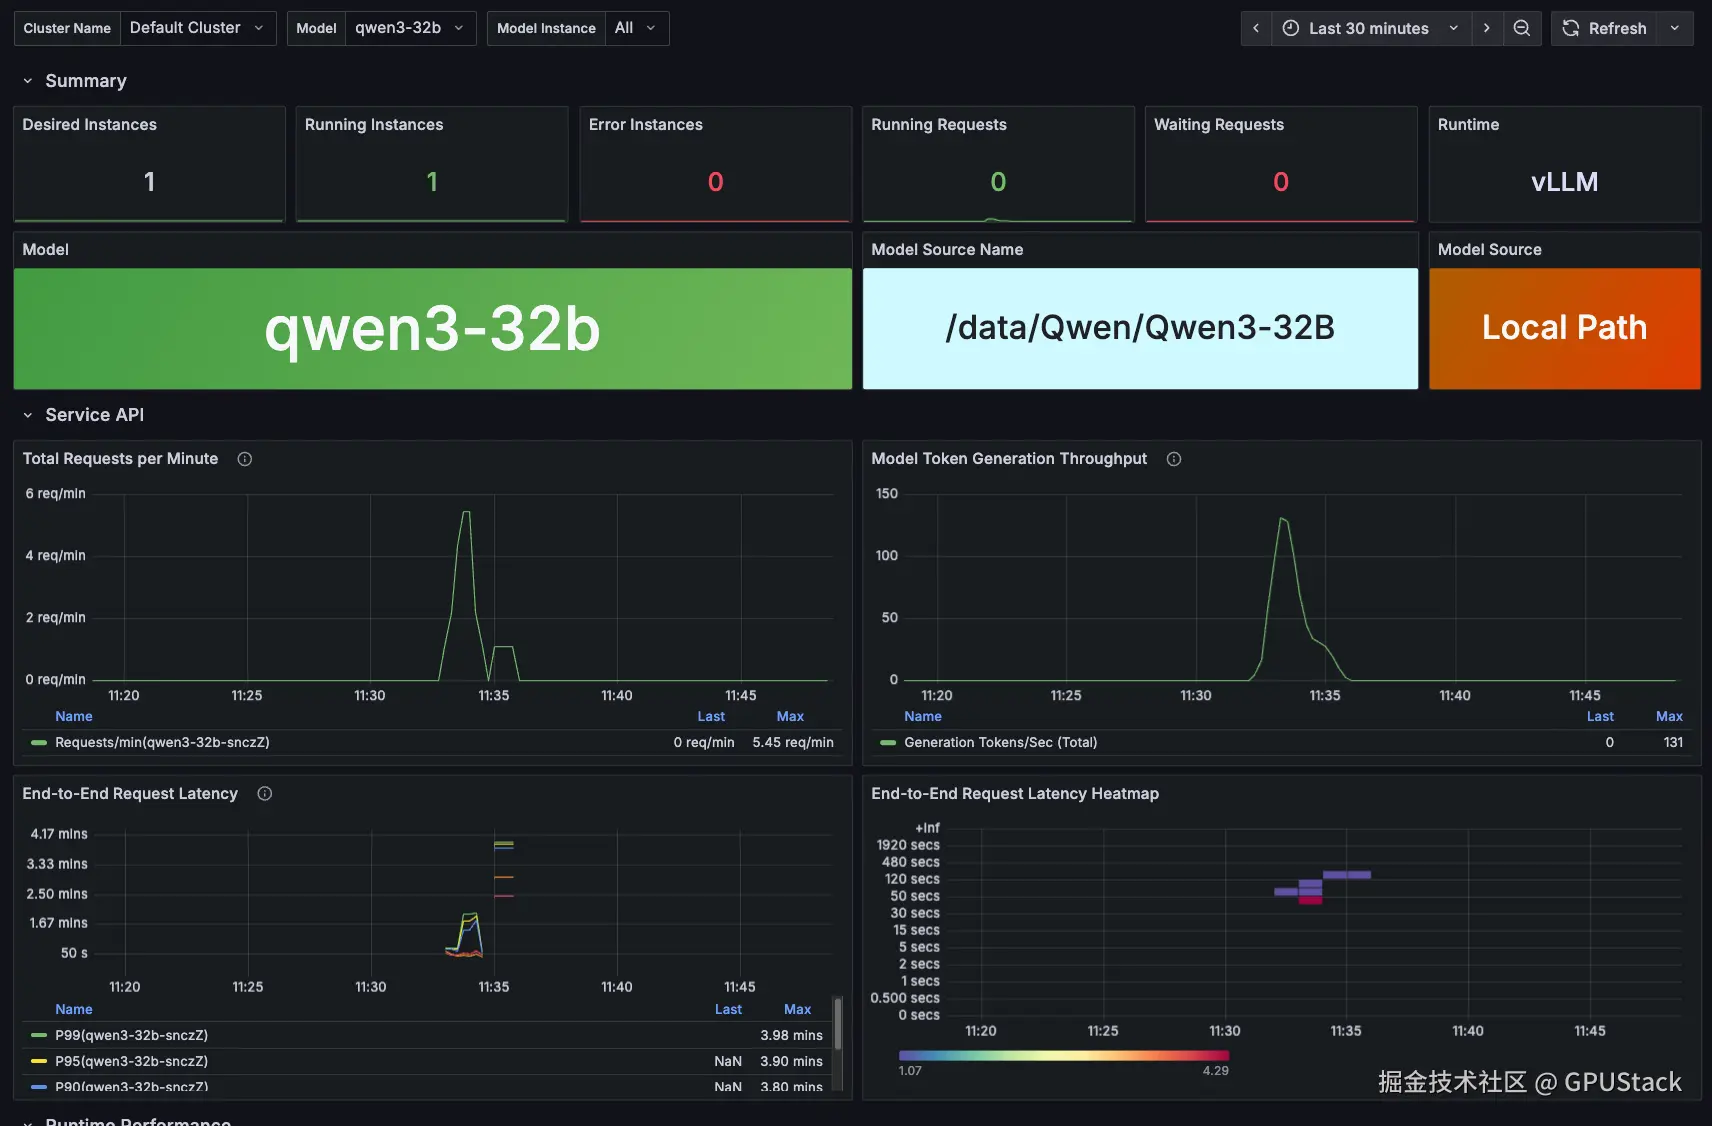The height and width of the screenshot is (1126, 1712).
Task: Open End-to-End Request Latency Heatmap title
Action: 1015,794
